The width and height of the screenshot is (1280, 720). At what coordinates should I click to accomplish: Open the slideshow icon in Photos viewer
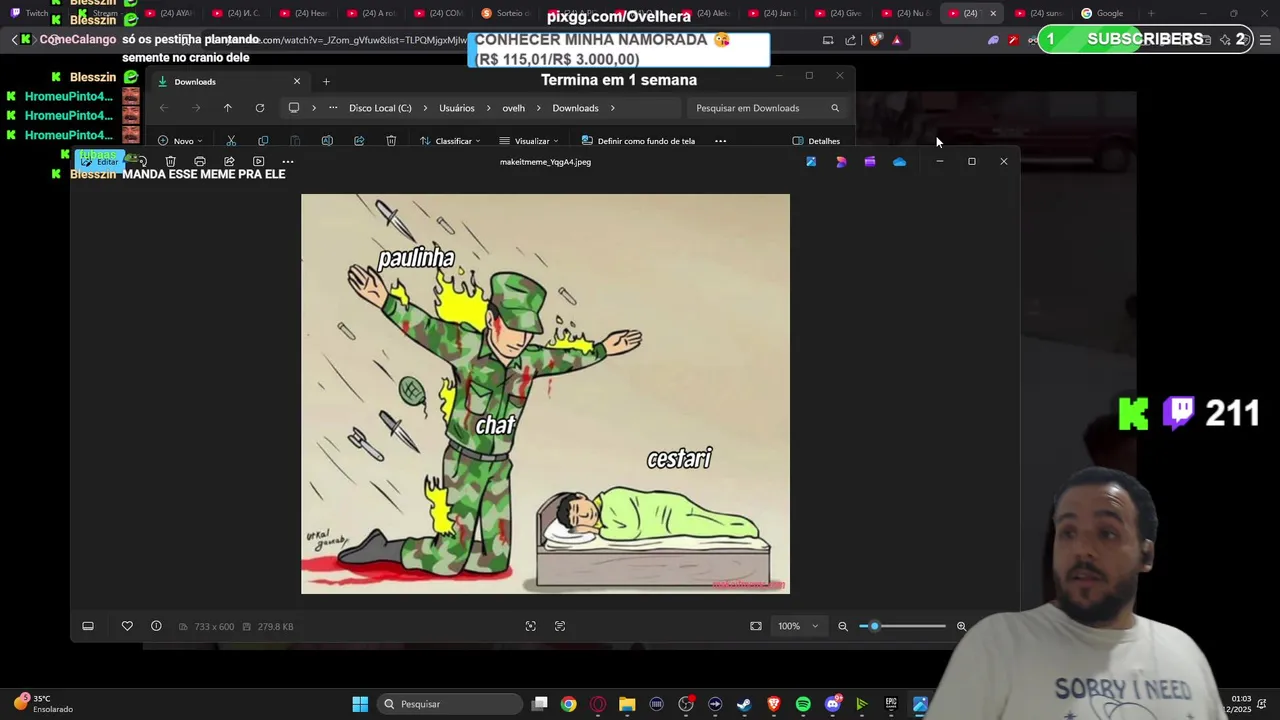pyautogui.click(x=258, y=161)
